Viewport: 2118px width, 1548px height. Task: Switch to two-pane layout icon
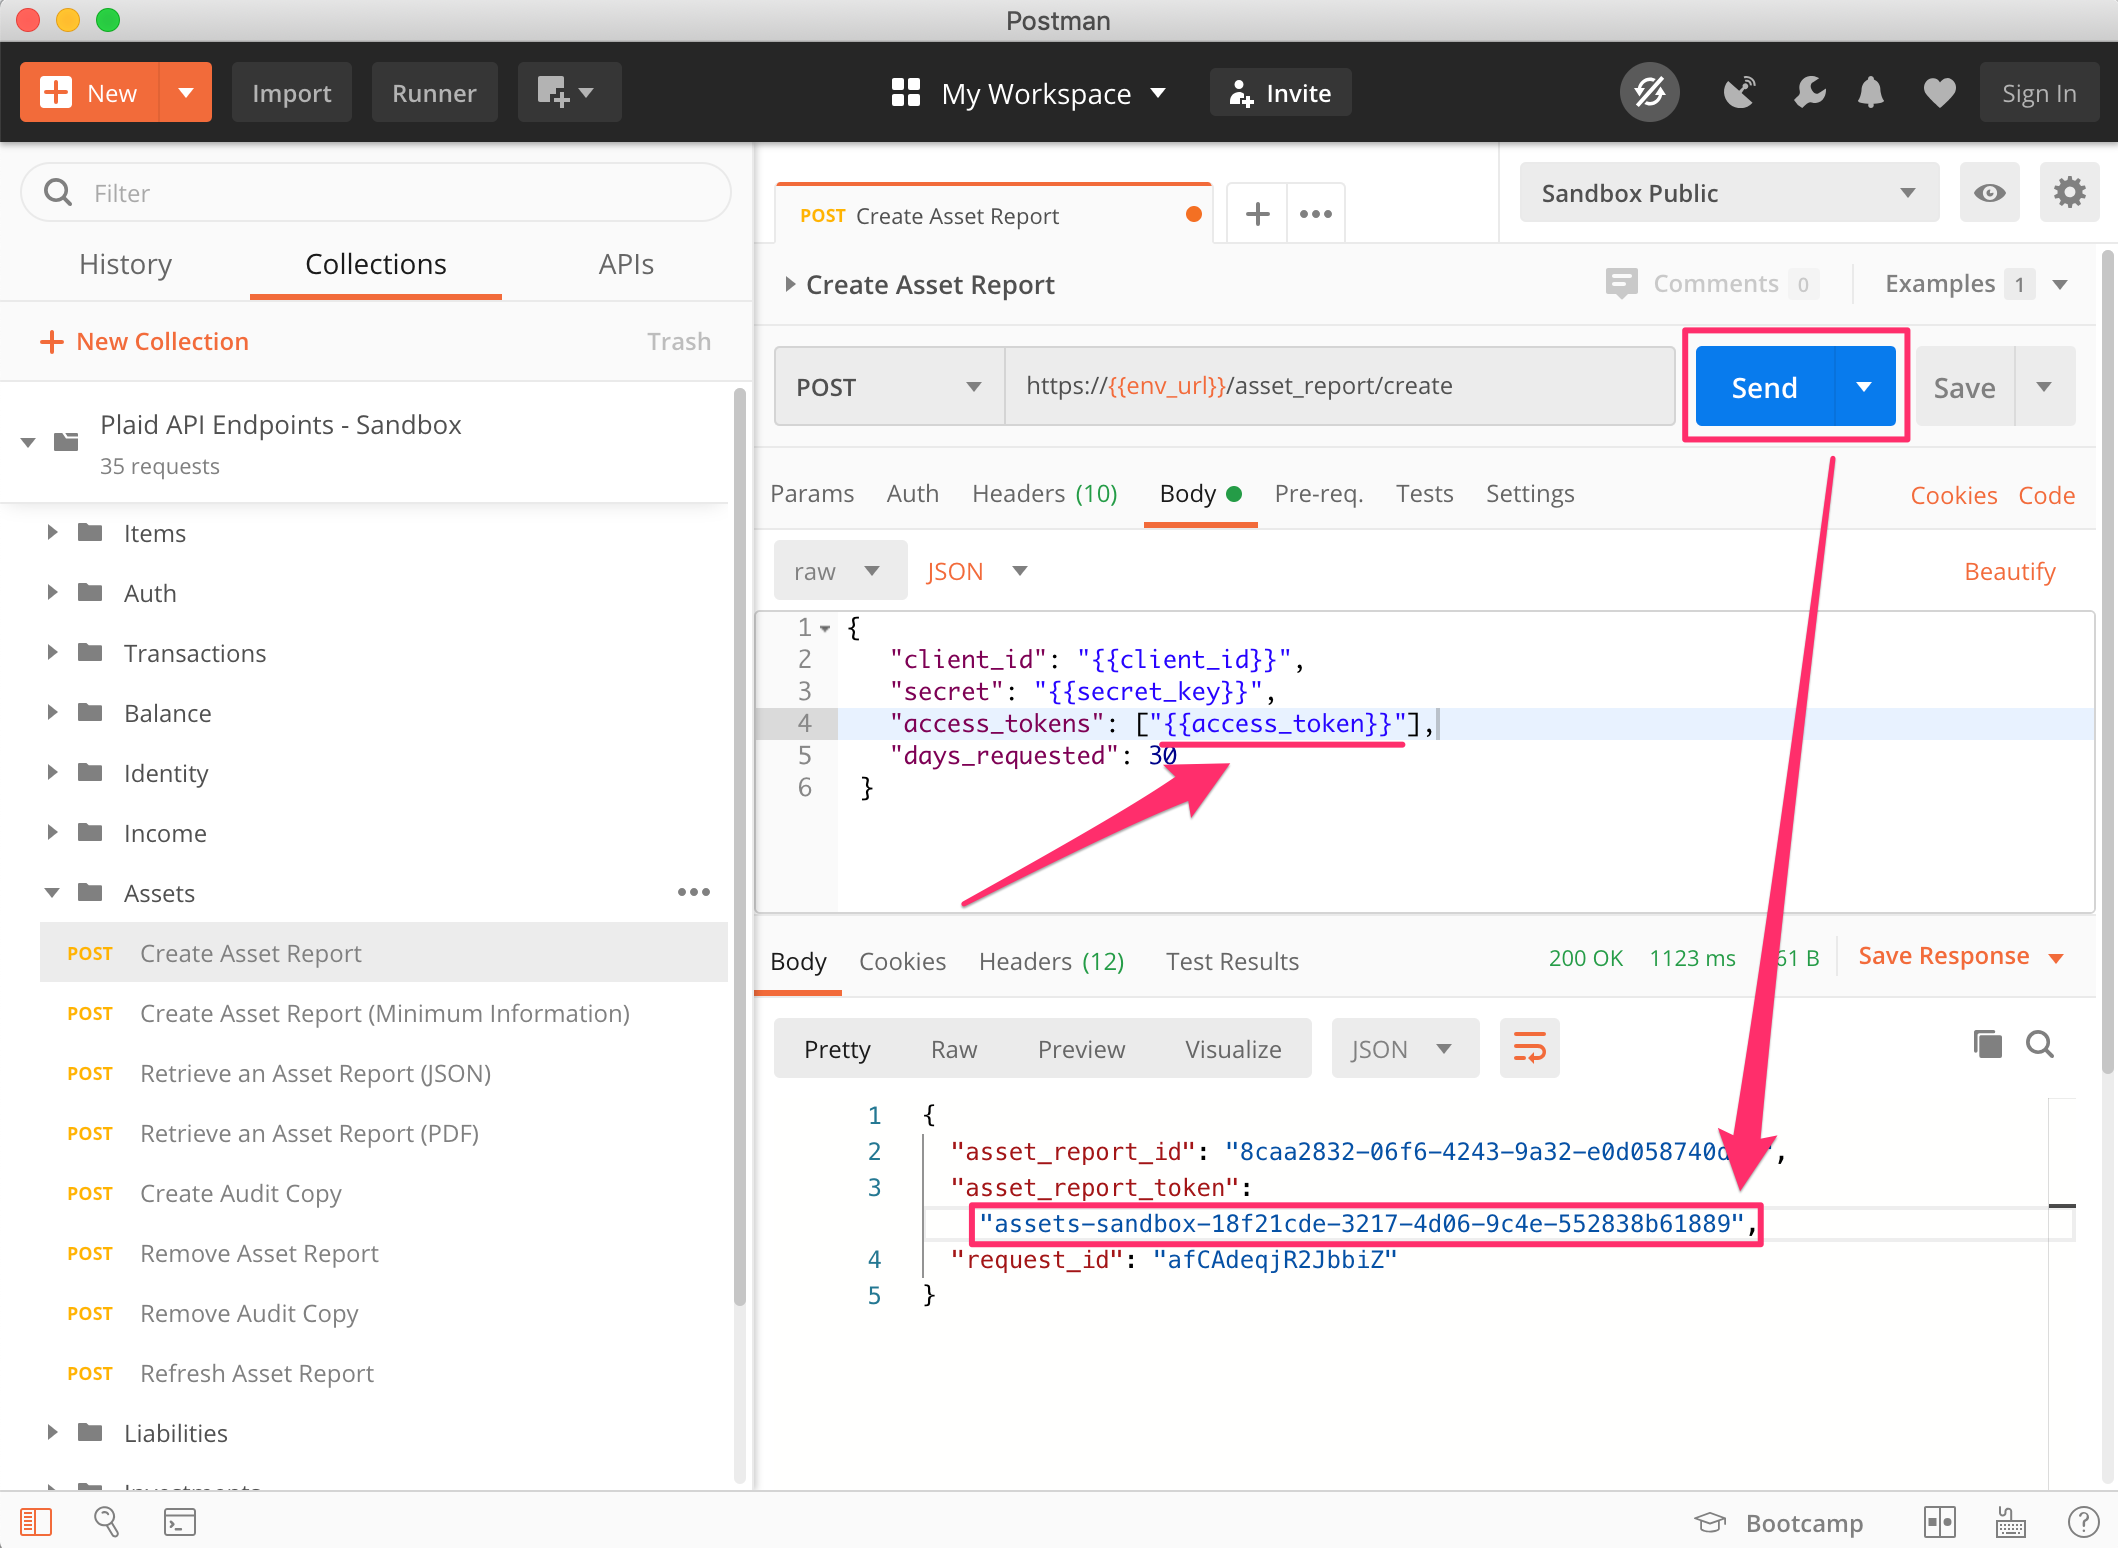1939,1522
